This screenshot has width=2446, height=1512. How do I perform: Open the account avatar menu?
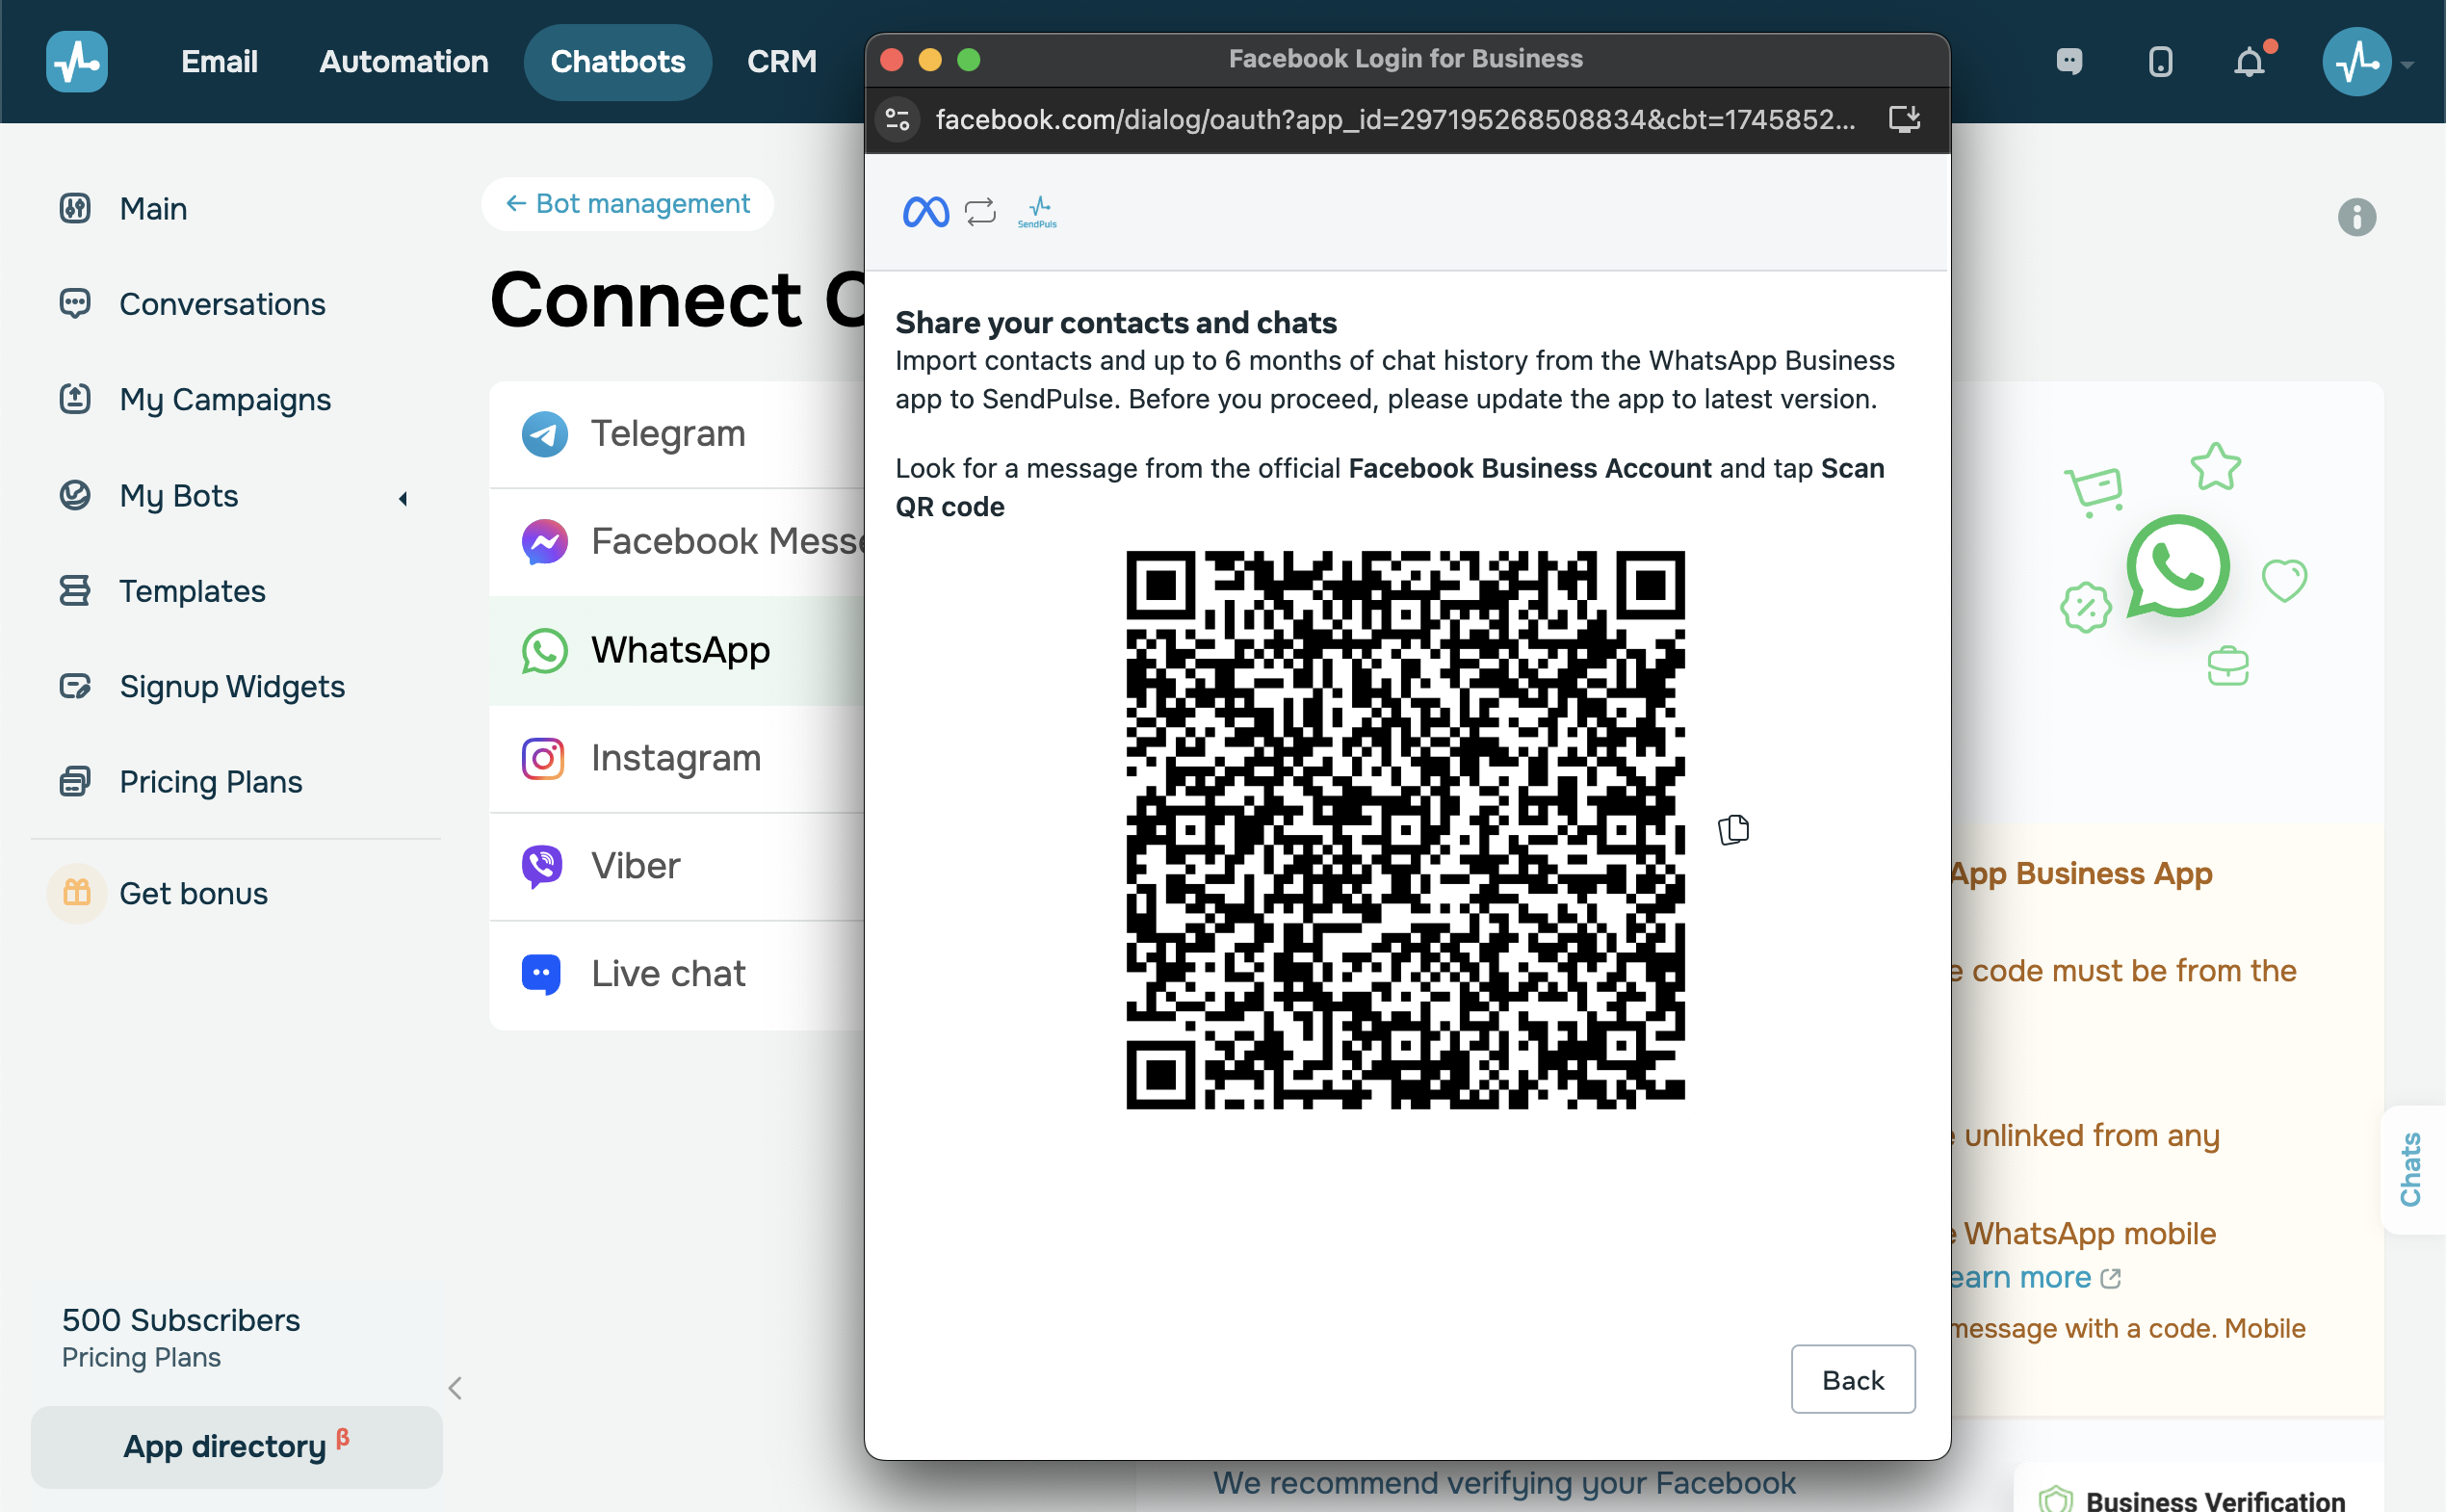tap(2357, 61)
